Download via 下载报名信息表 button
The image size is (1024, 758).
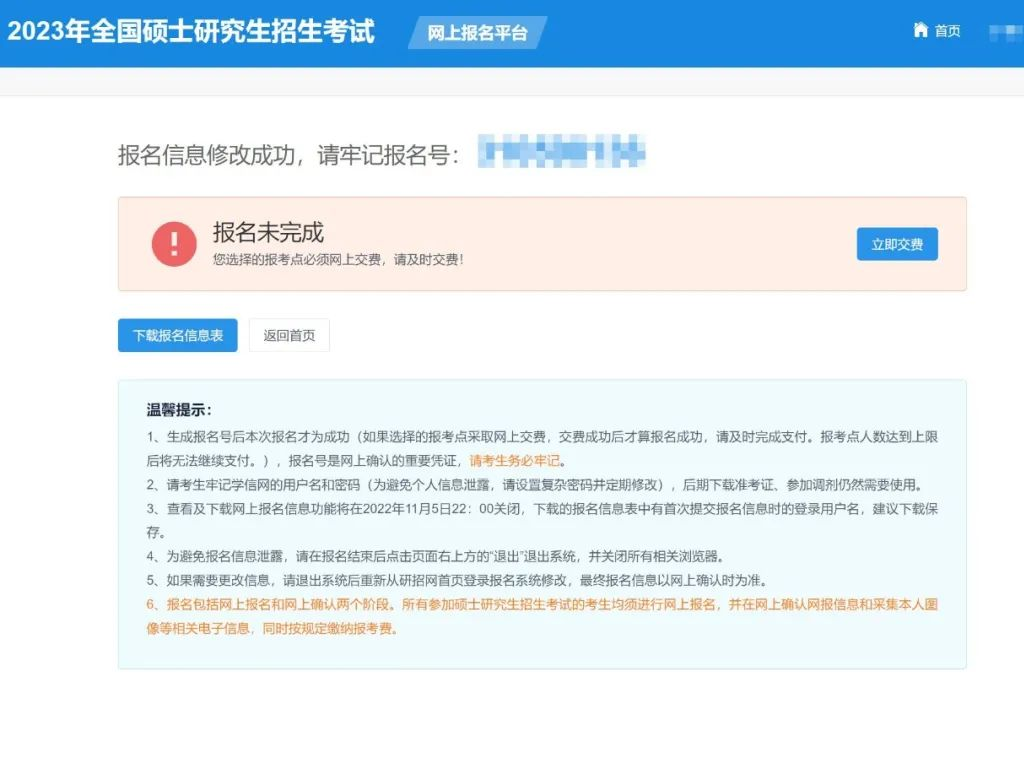click(178, 335)
